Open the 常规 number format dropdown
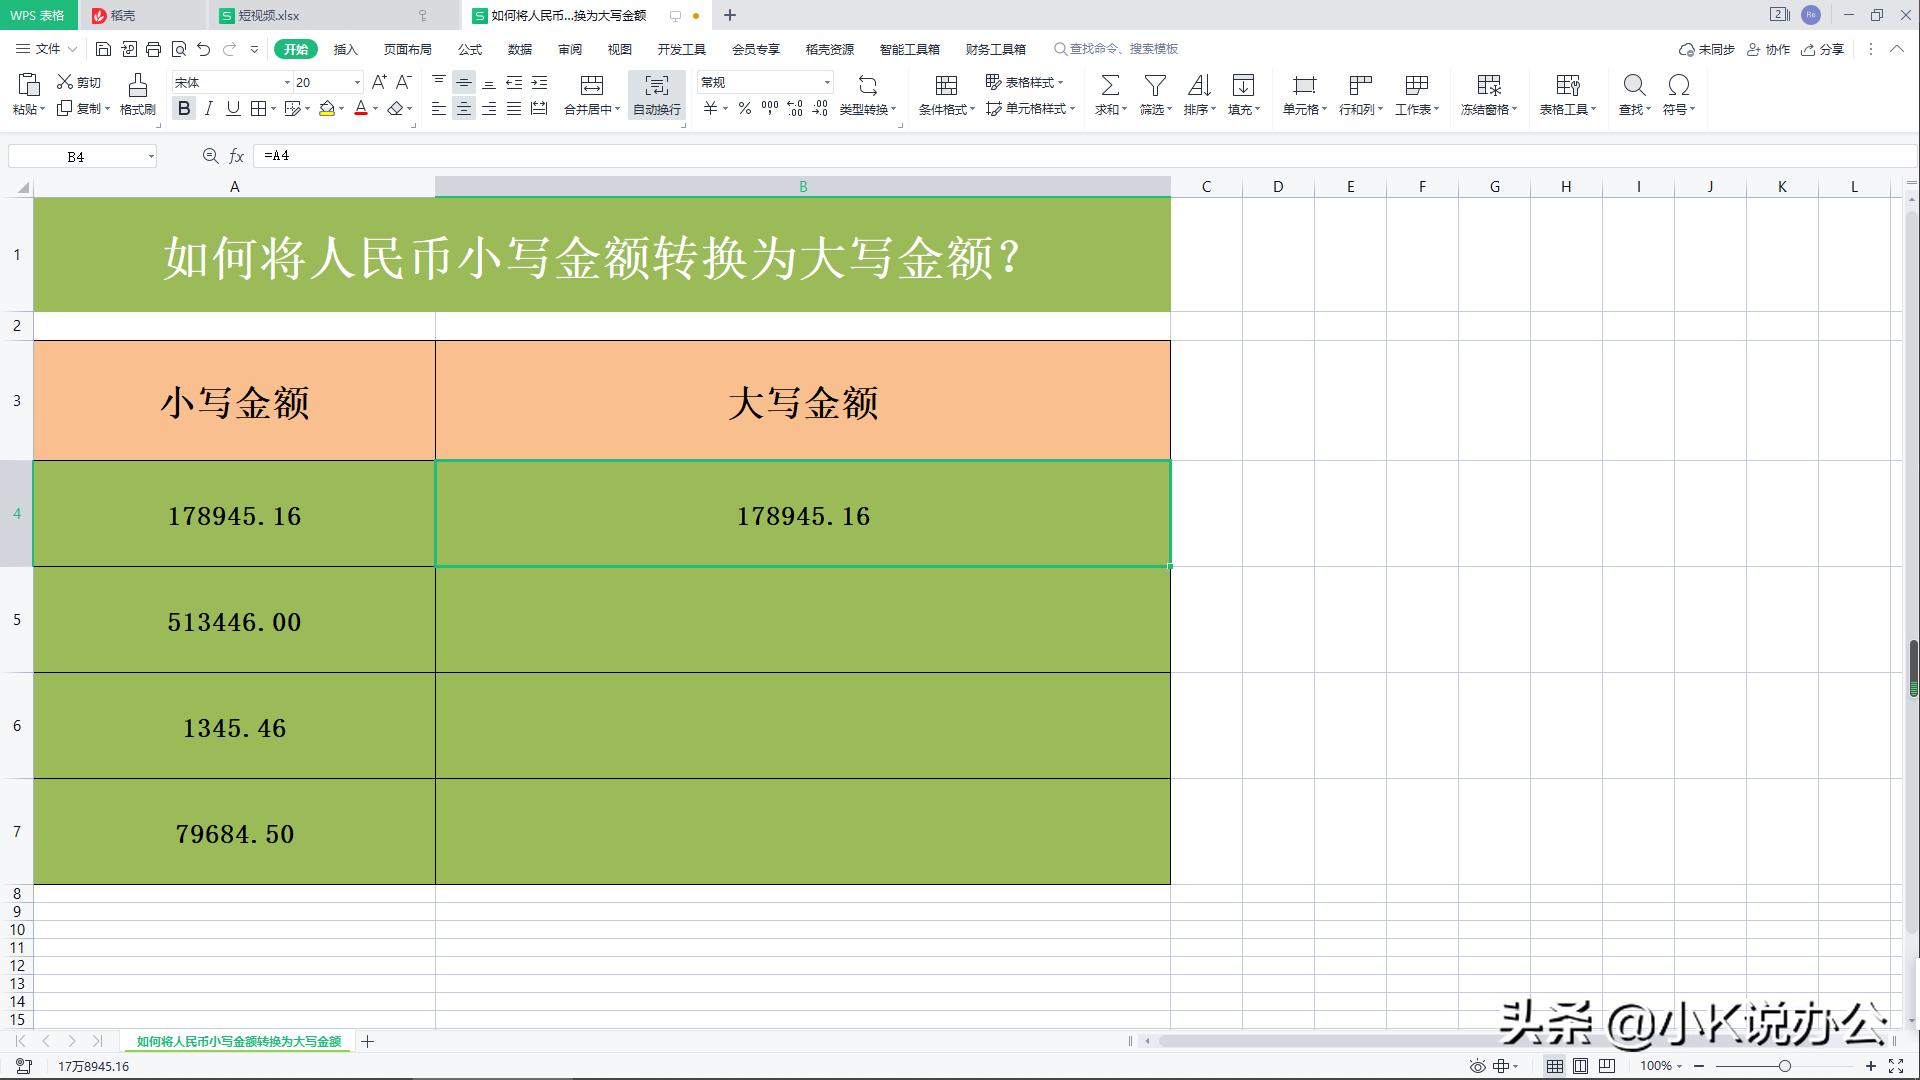This screenshot has width=1920, height=1080. coord(825,81)
